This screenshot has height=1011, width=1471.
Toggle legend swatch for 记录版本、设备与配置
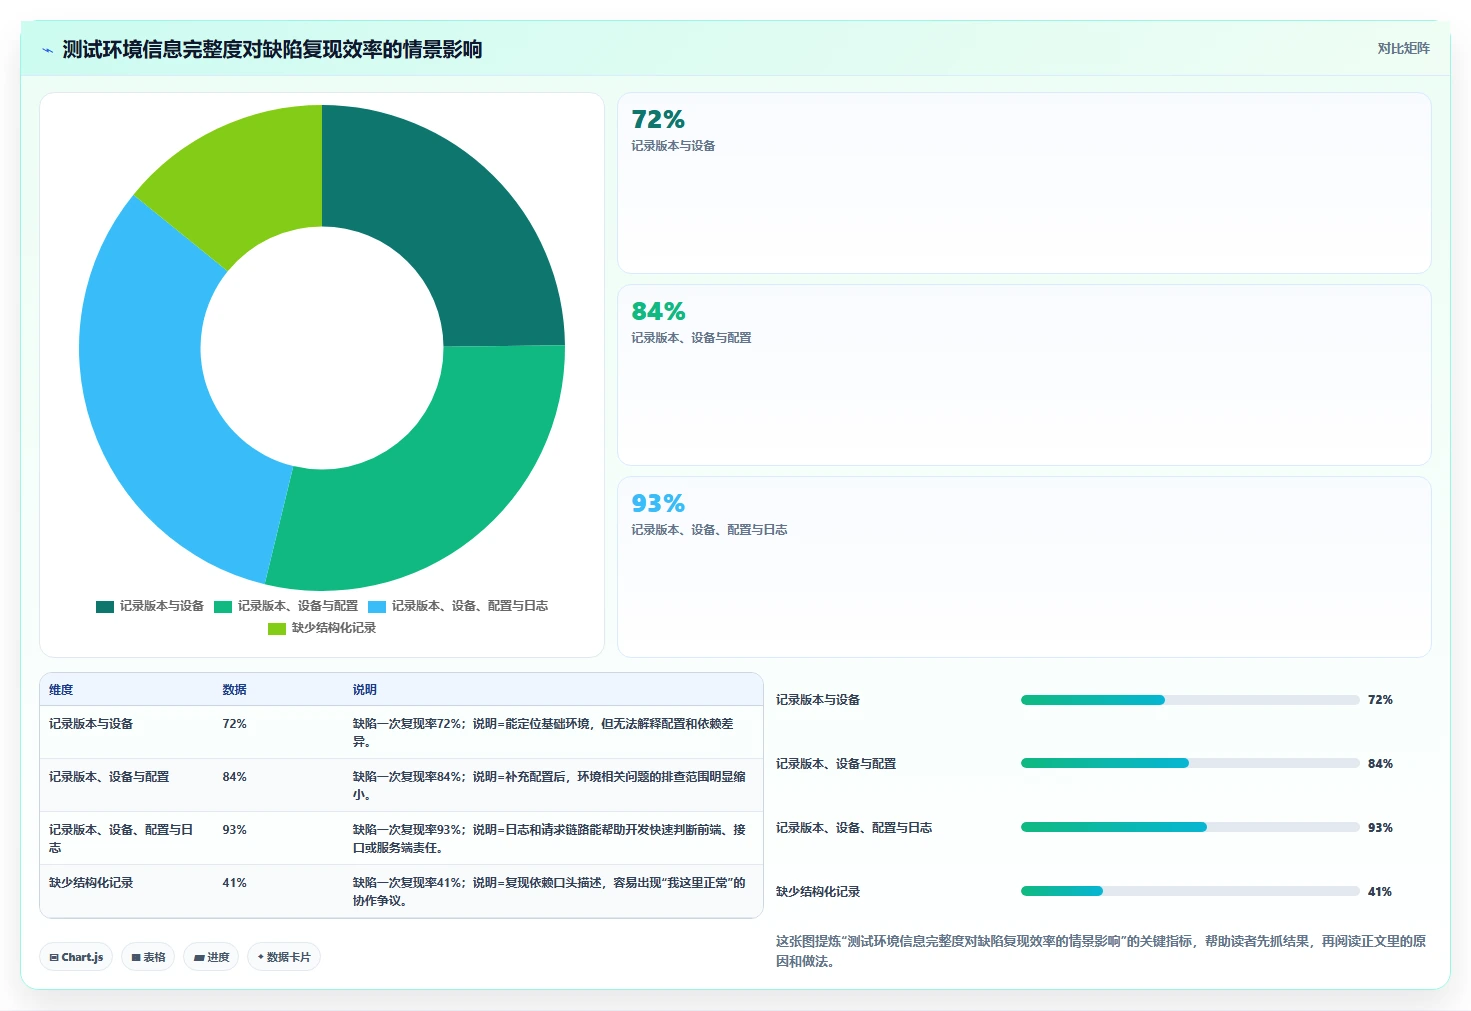(222, 606)
